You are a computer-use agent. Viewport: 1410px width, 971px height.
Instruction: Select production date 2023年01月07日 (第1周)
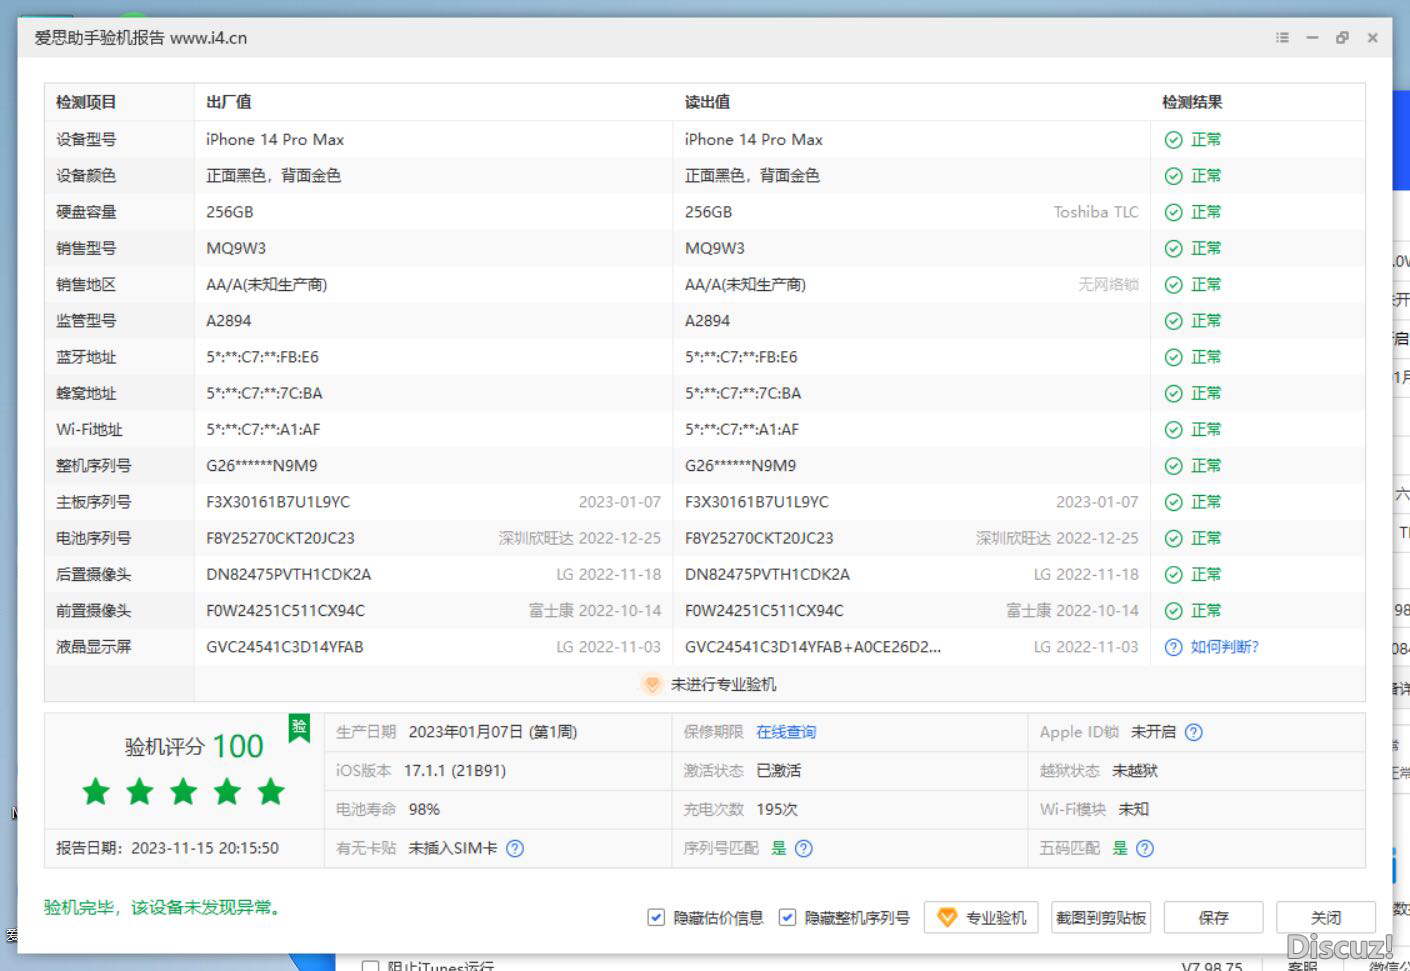493,732
